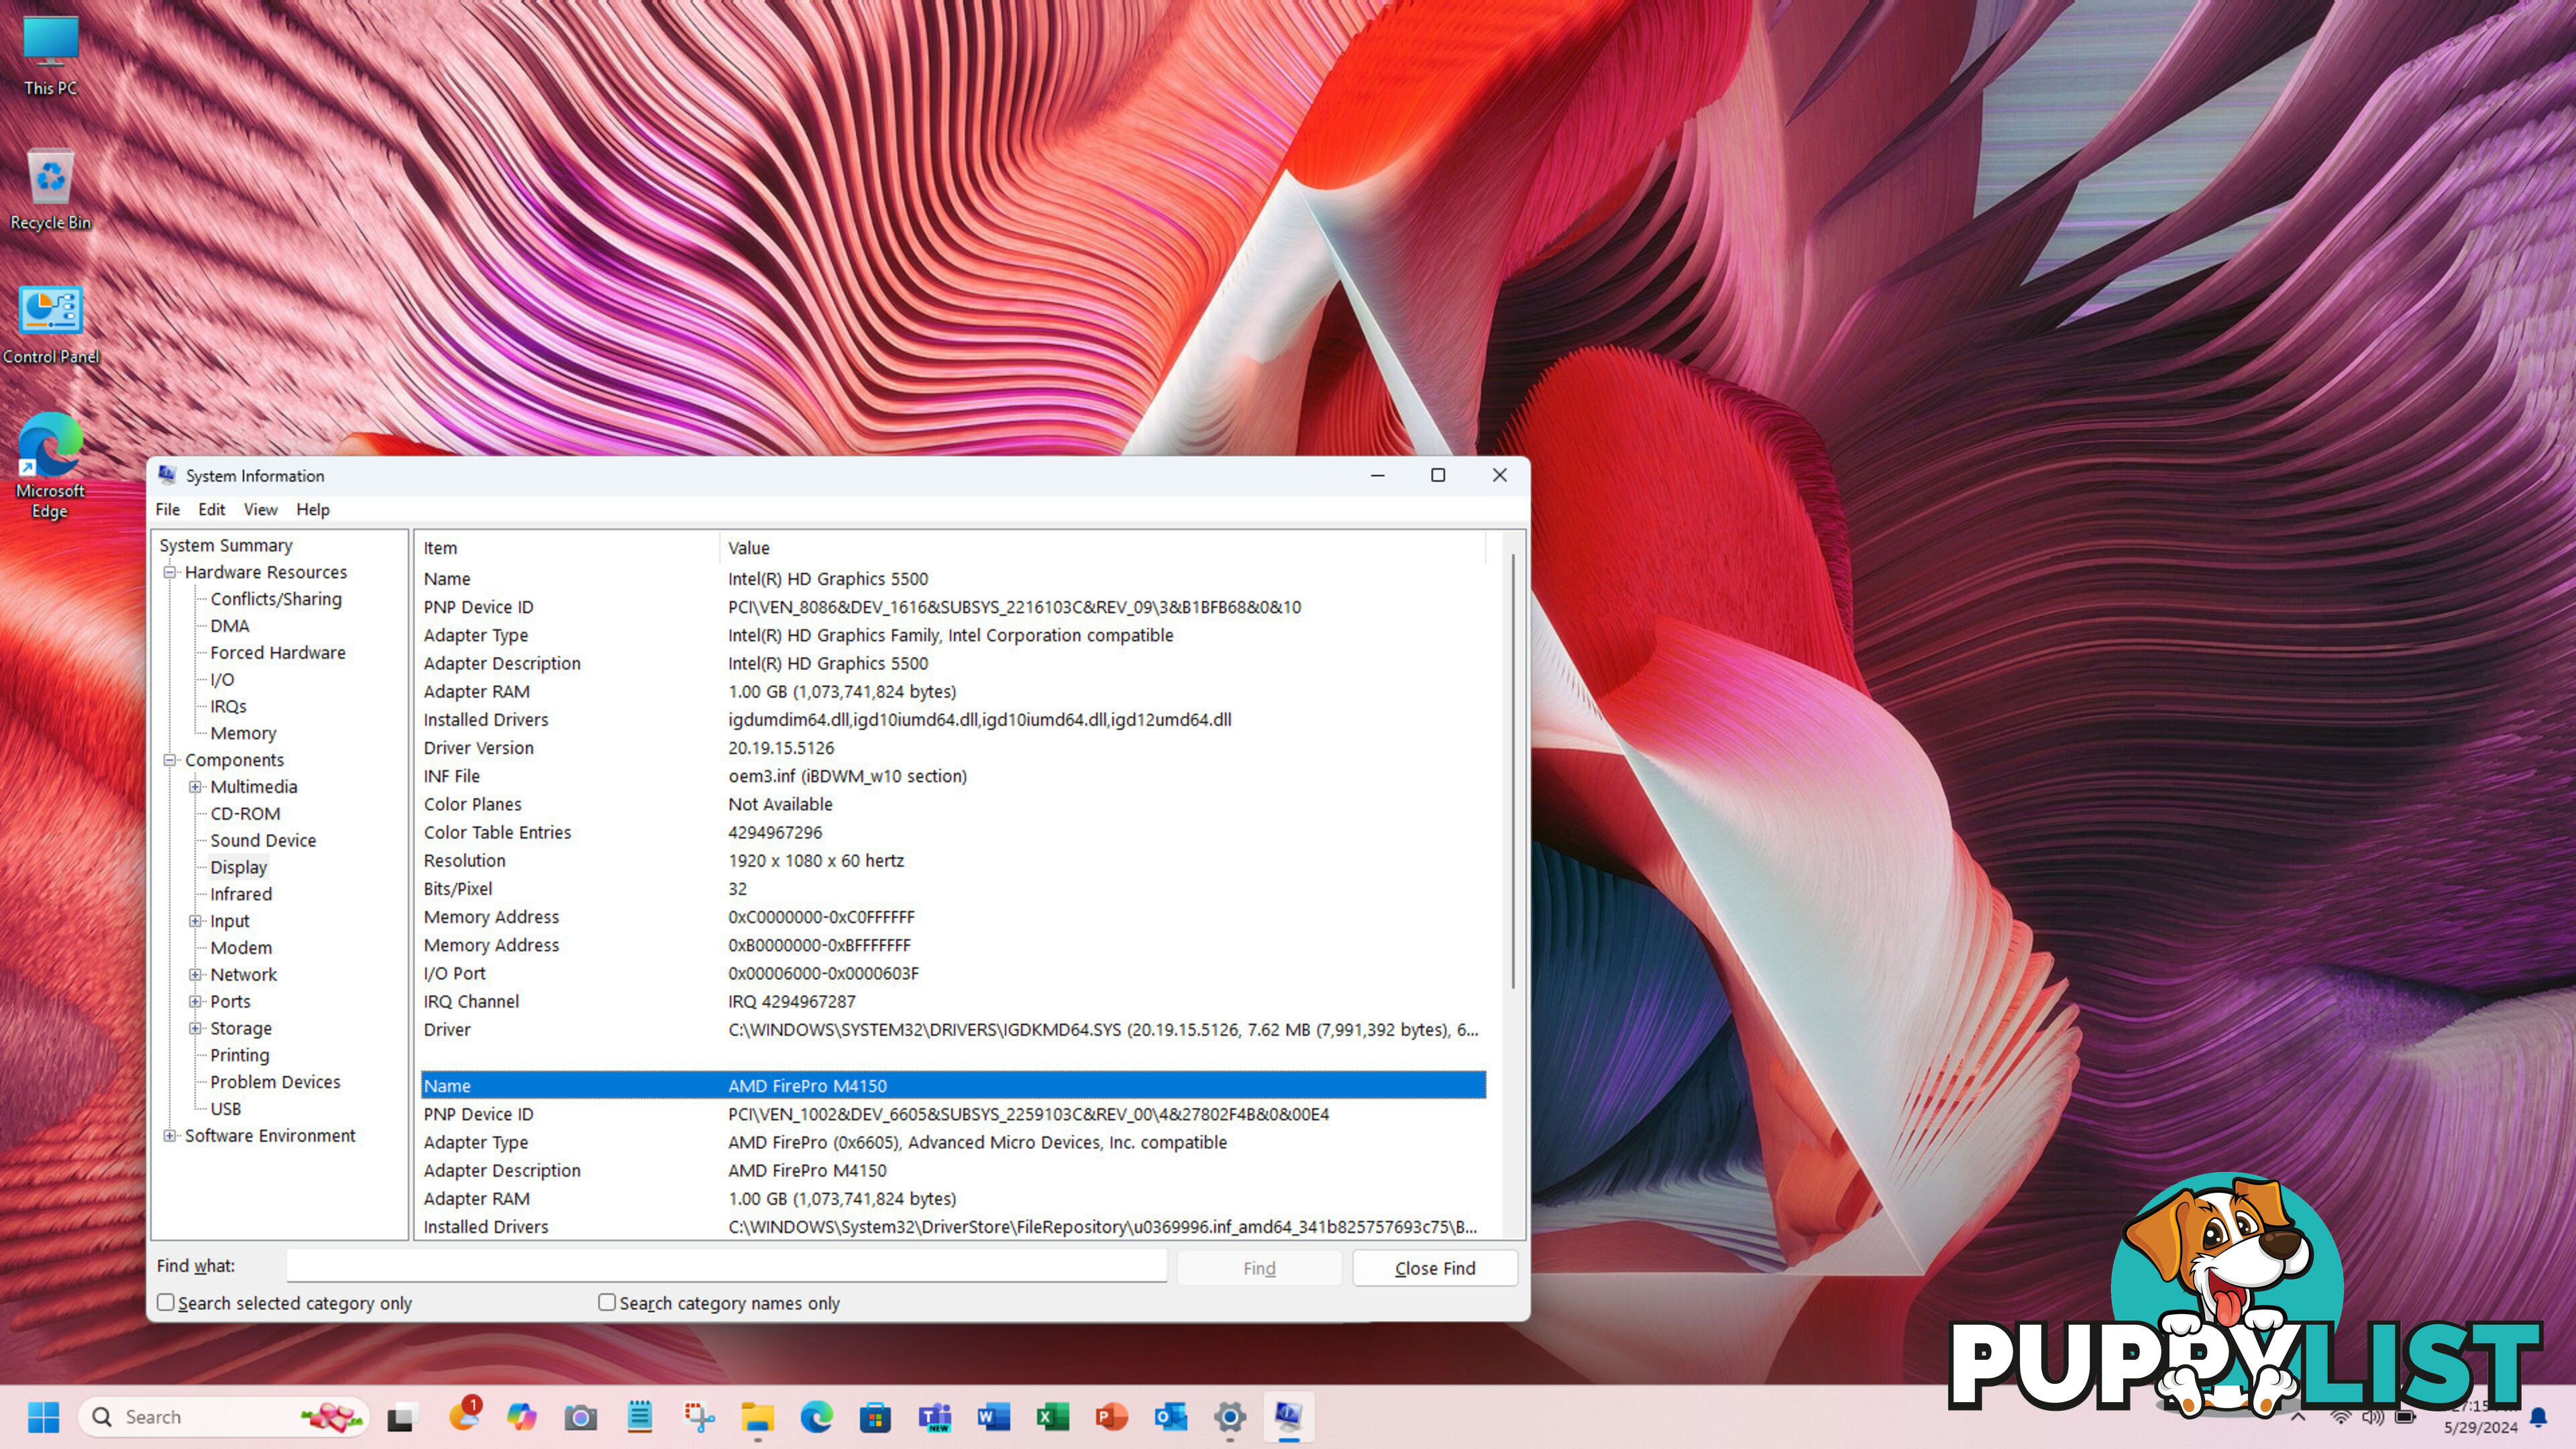Open Settings gear on the taskbar
Image resolution: width=2576 pixels, height=1449 pixels.
(x=1229, y=1416)
